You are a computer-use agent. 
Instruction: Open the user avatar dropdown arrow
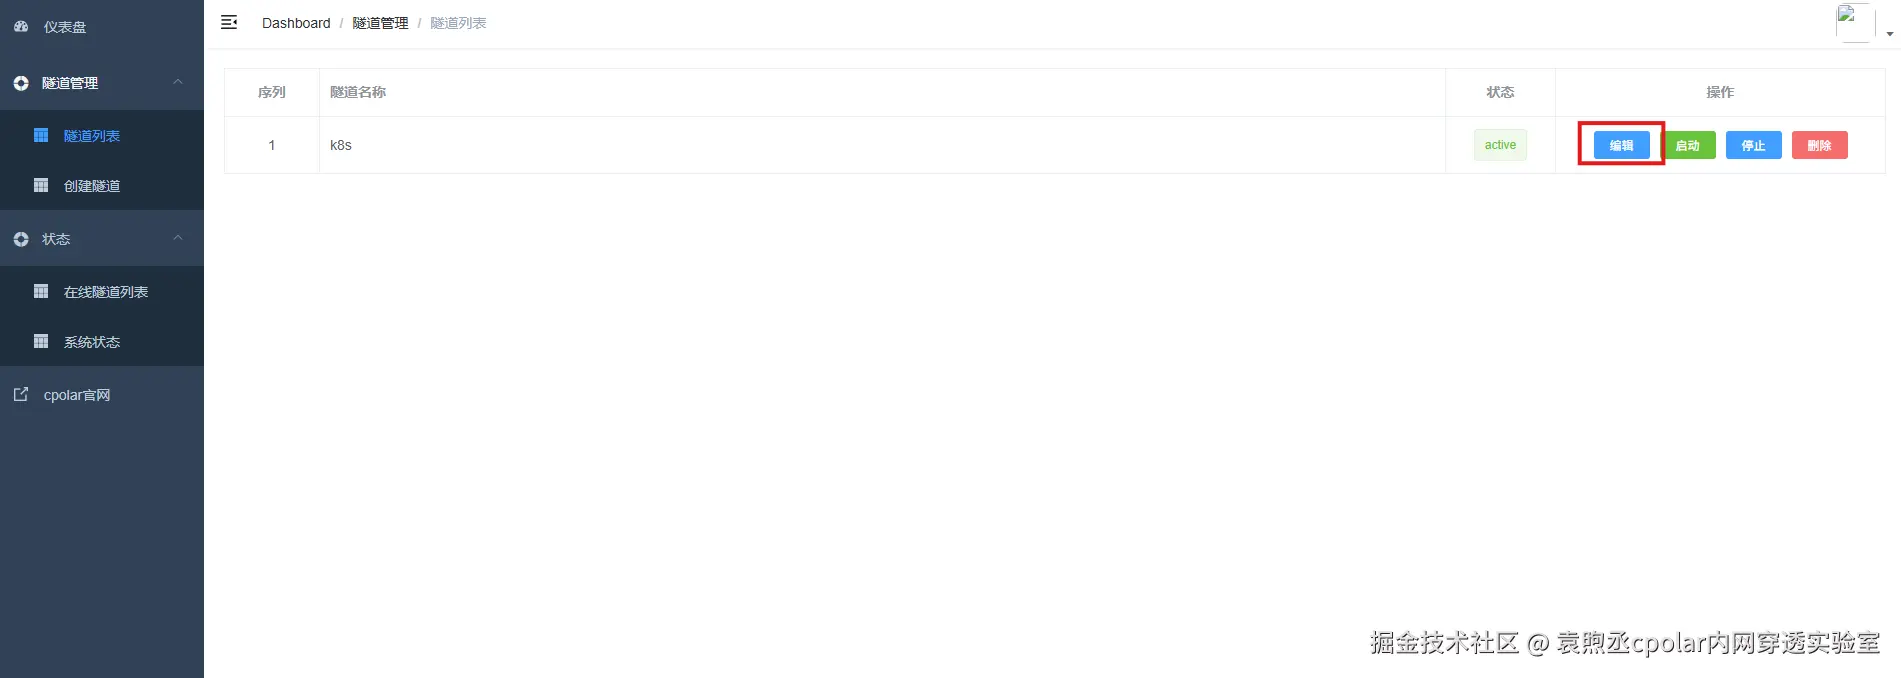pyautogui.click(x=1889, y=34)
